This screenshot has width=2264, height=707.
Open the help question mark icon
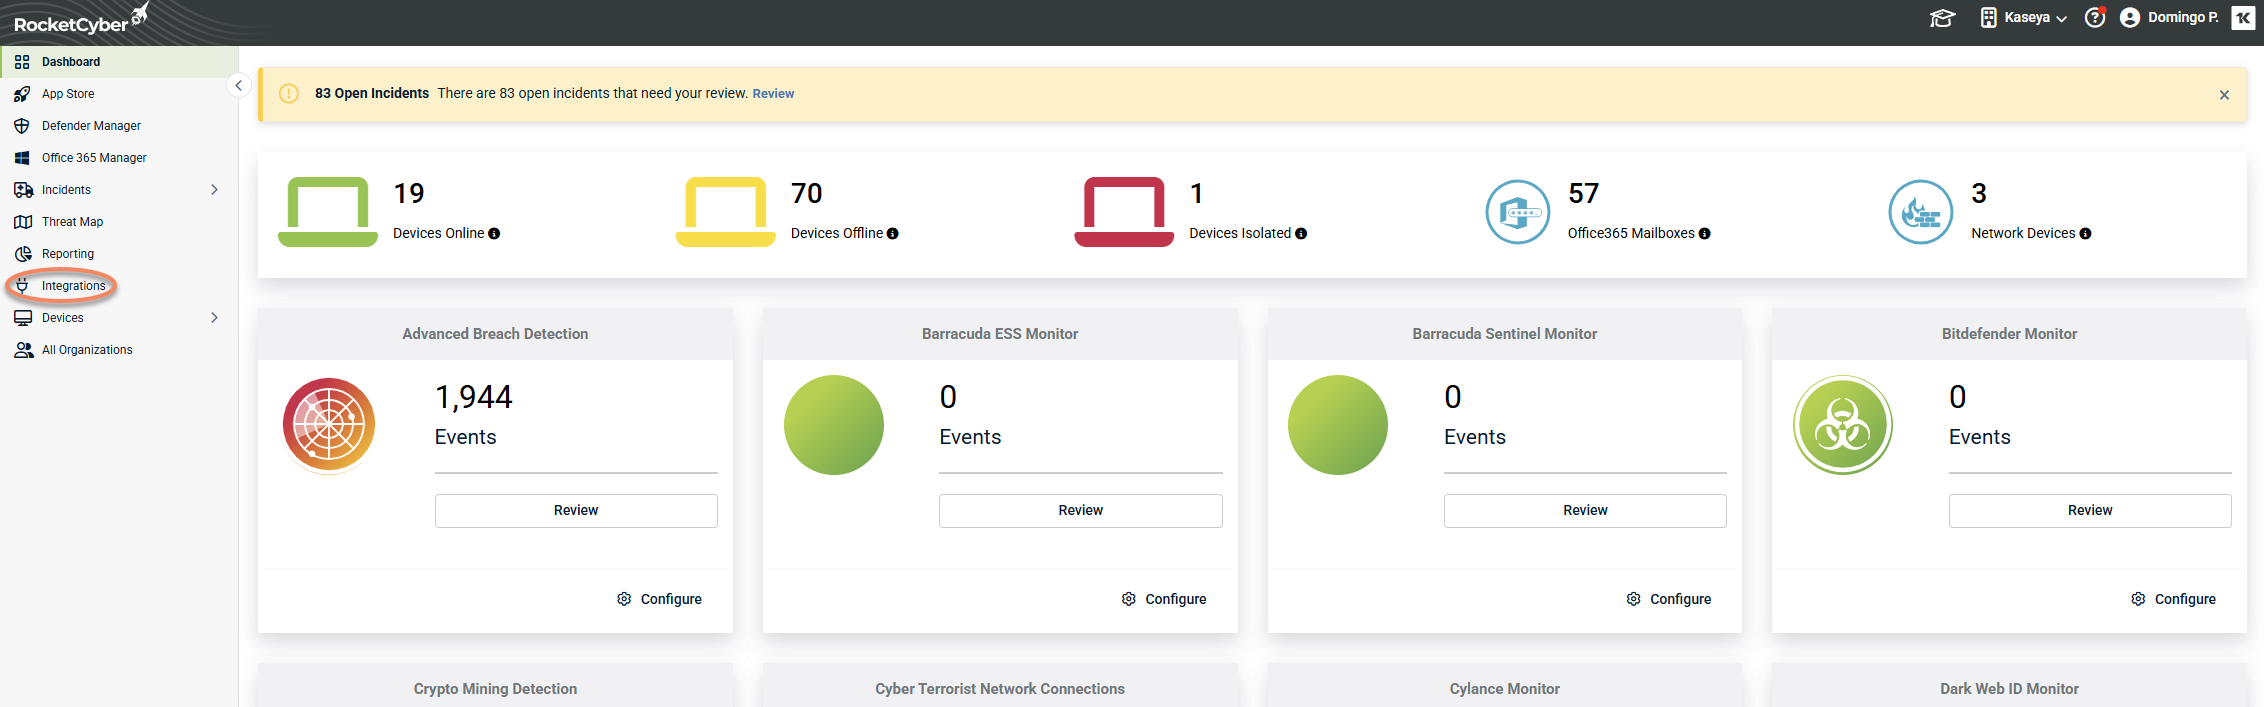click(2095, 18)
